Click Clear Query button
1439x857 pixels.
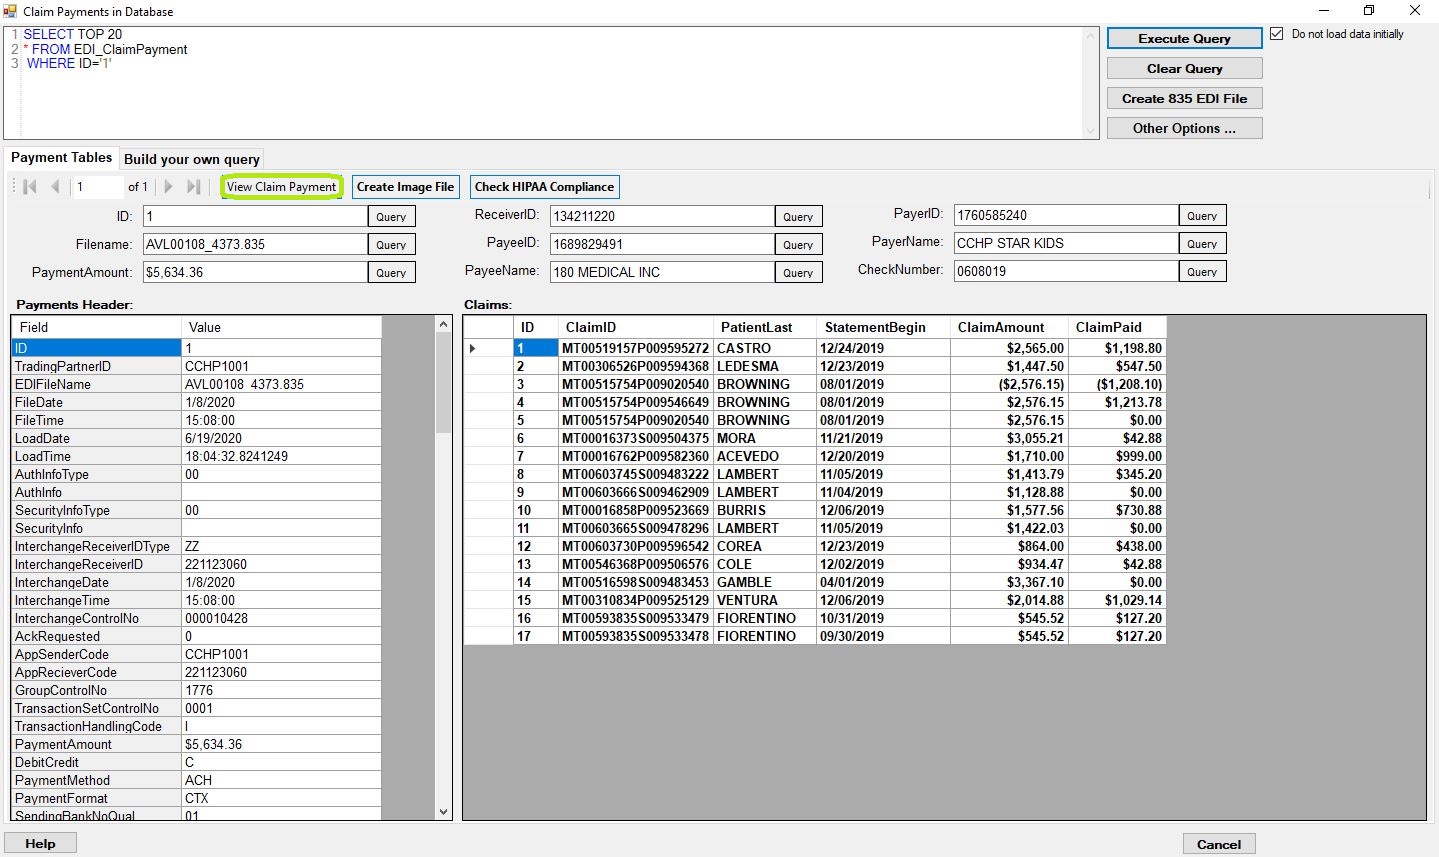(x=1184, y=68)
